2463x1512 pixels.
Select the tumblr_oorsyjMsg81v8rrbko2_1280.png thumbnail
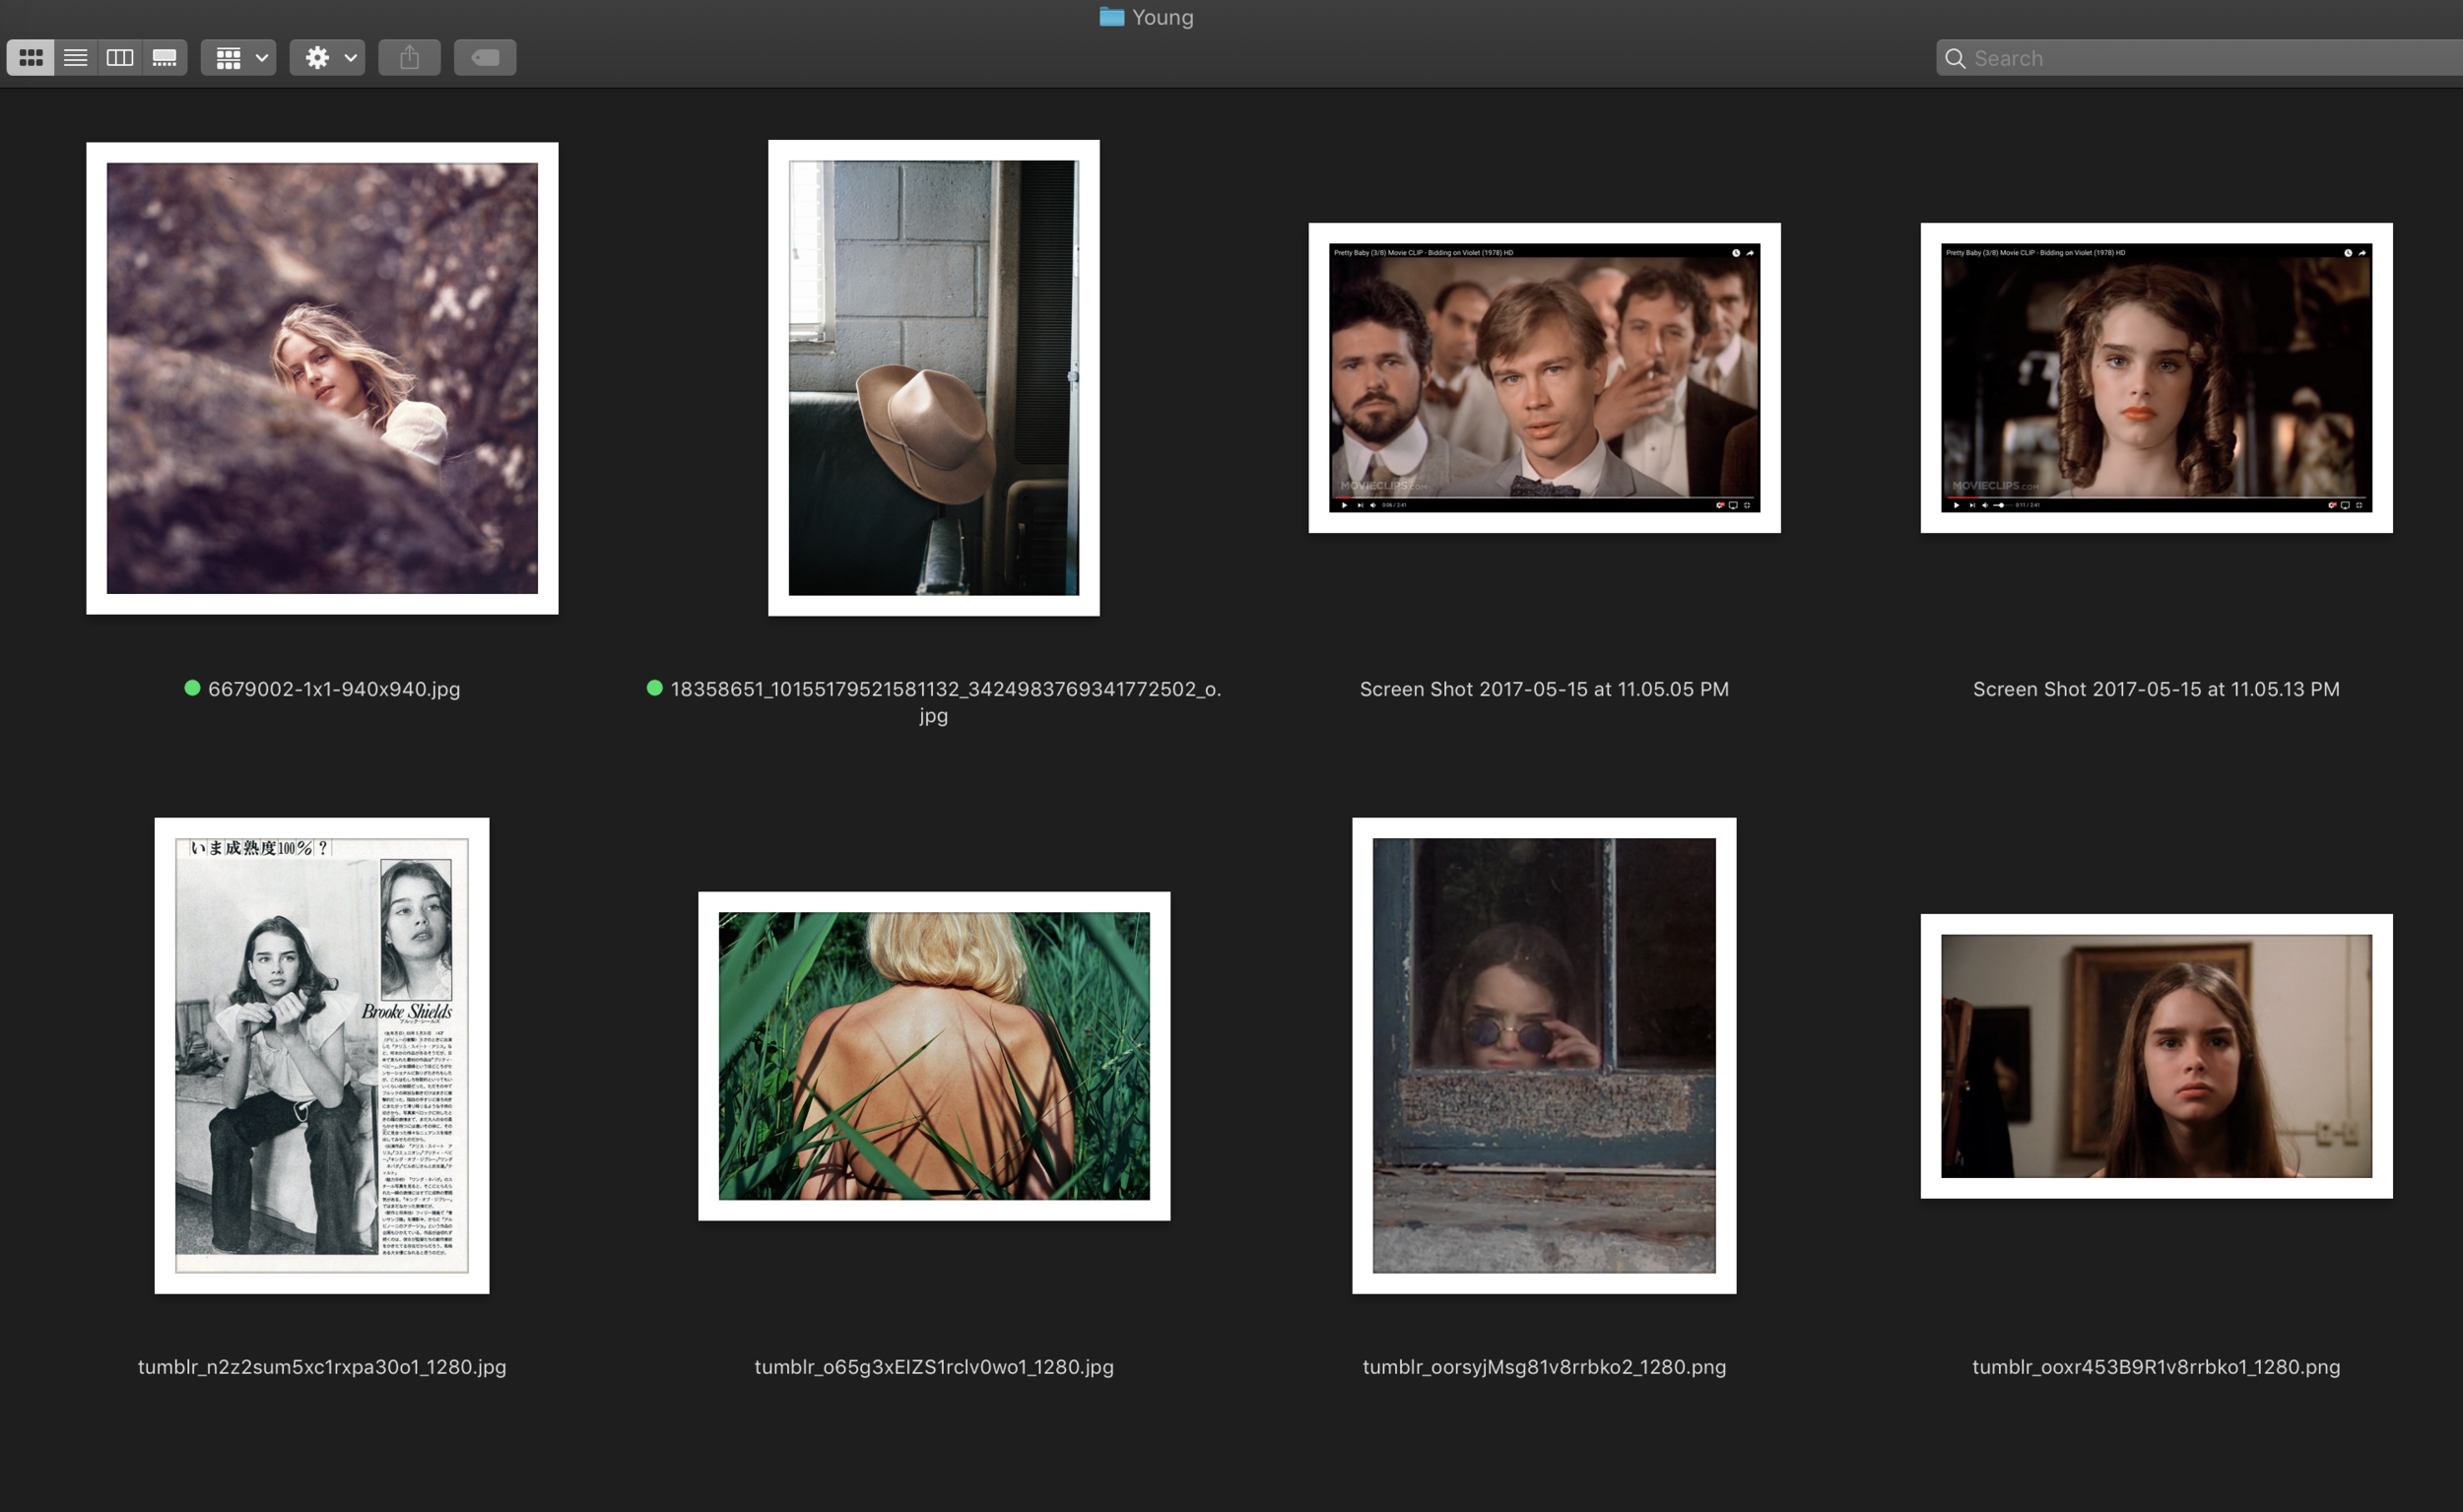pyautogui.click(x=1545, y=1056)
